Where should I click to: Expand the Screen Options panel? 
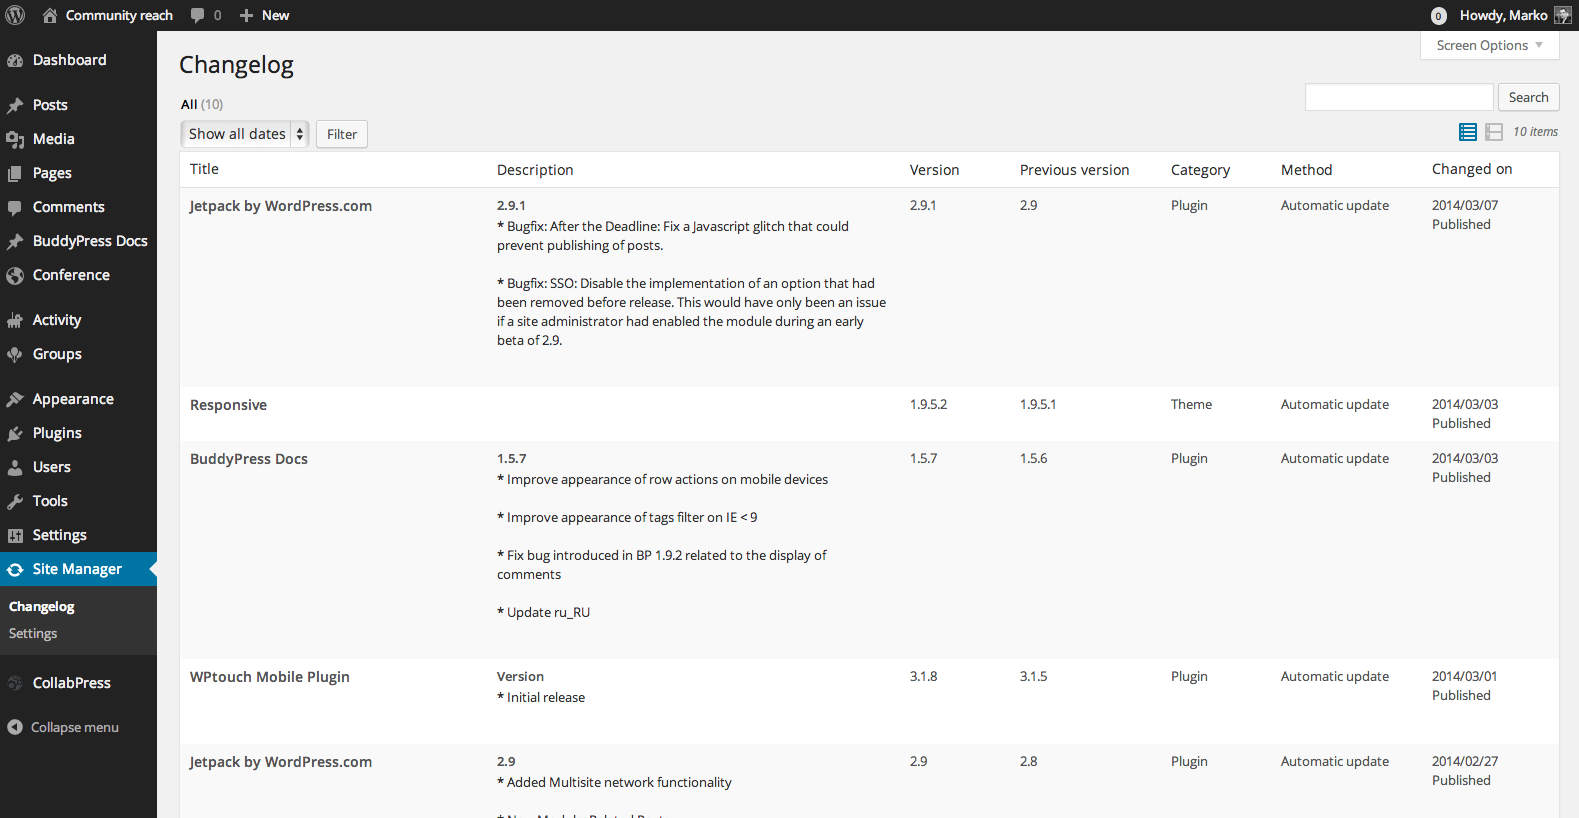[1489, 45]
